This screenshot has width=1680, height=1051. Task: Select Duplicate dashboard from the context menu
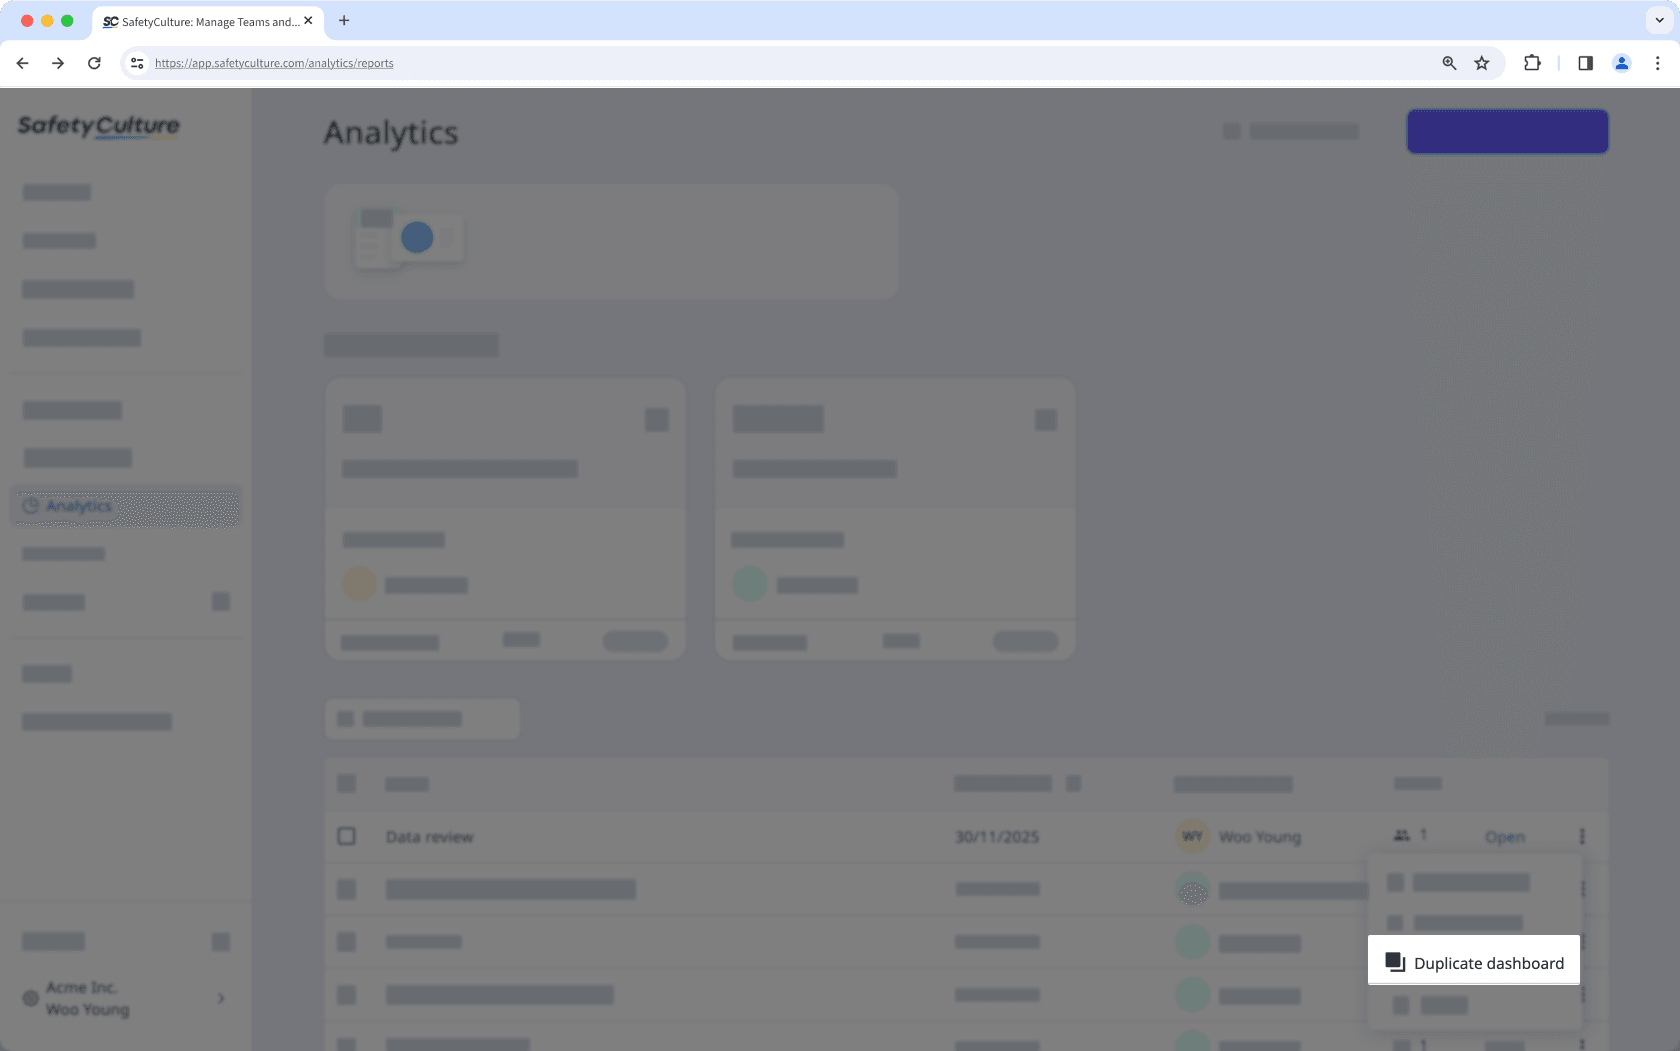pyautogui.click(x=1473, y=962)
